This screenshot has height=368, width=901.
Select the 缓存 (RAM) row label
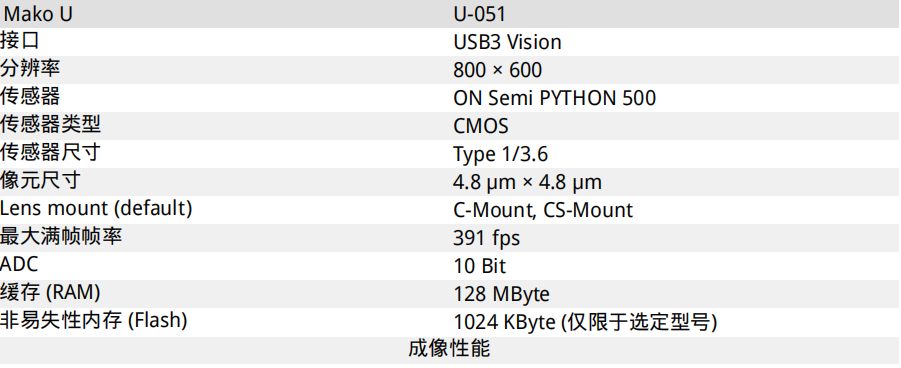click(x=50, y=292)
